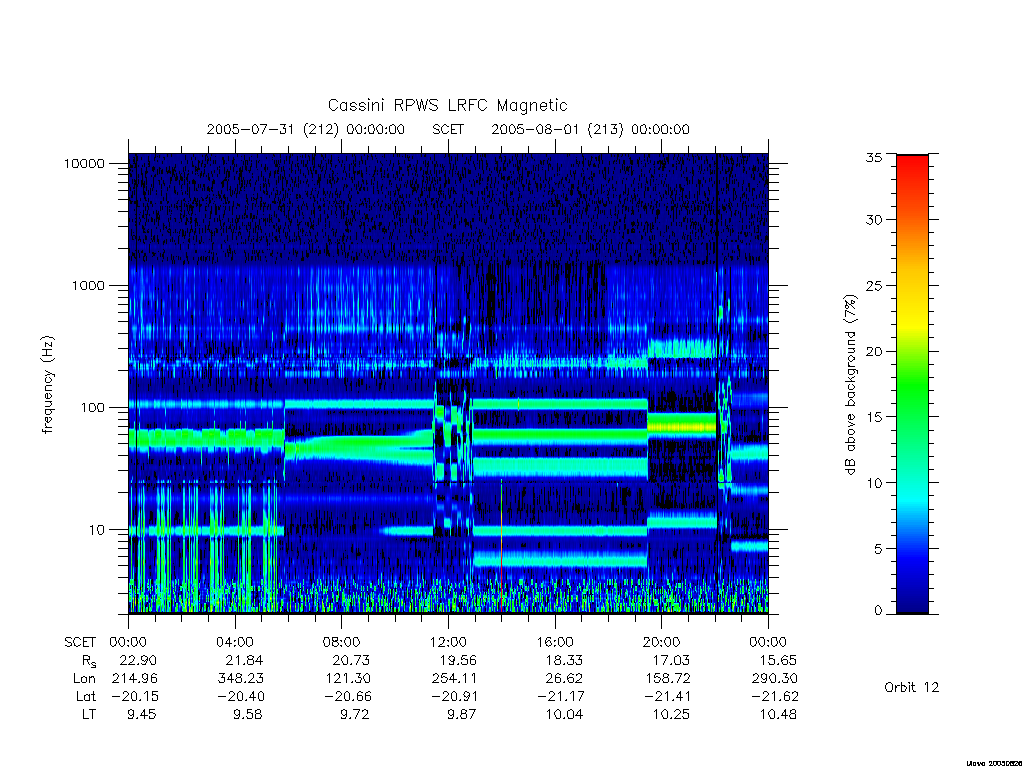Click the 04:00 time tick label

tap(234, 643)
